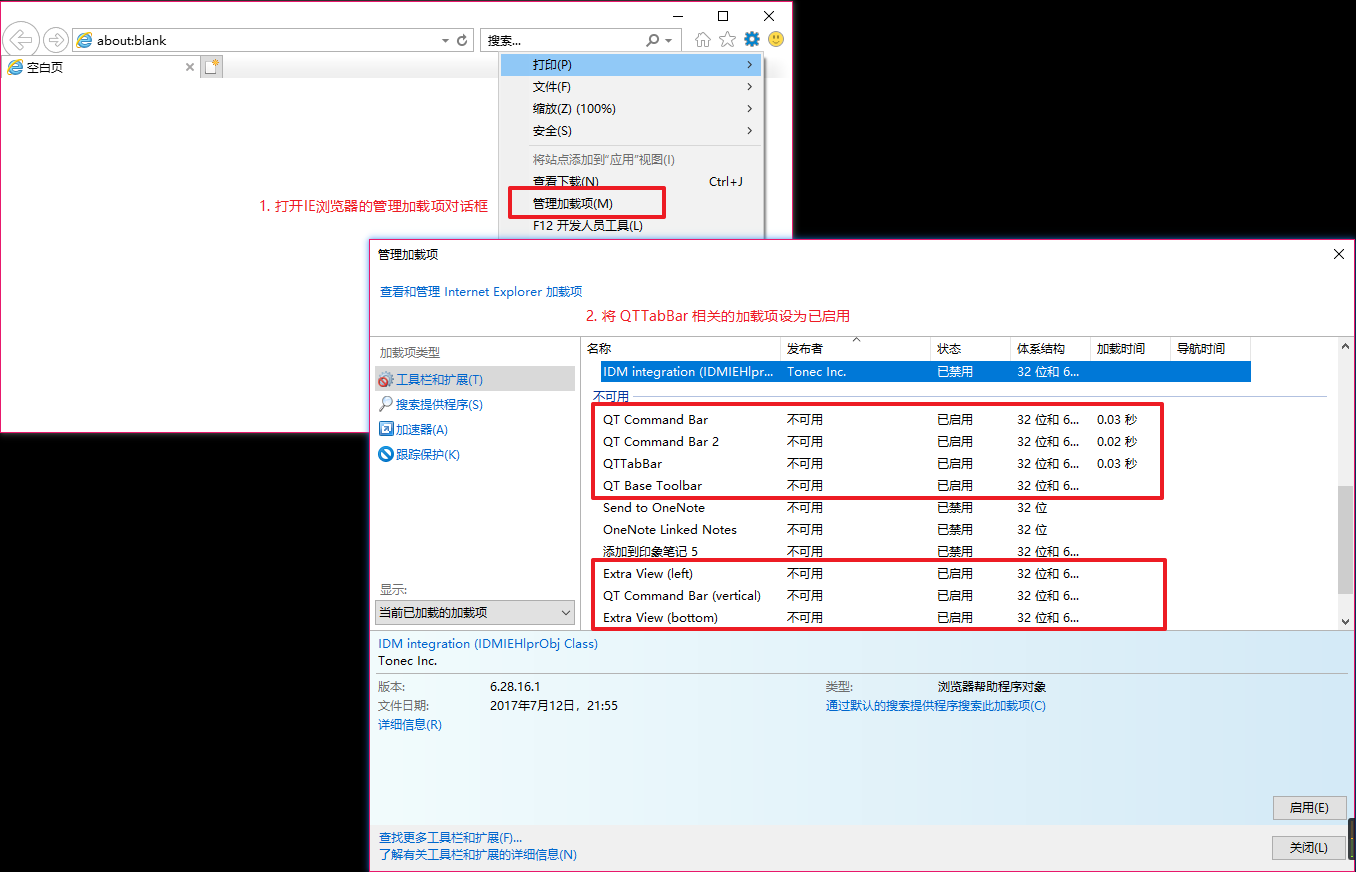This screenshot has height=872, width=1356.
Task: Click the settings gear icon
Action: [752, 39]
